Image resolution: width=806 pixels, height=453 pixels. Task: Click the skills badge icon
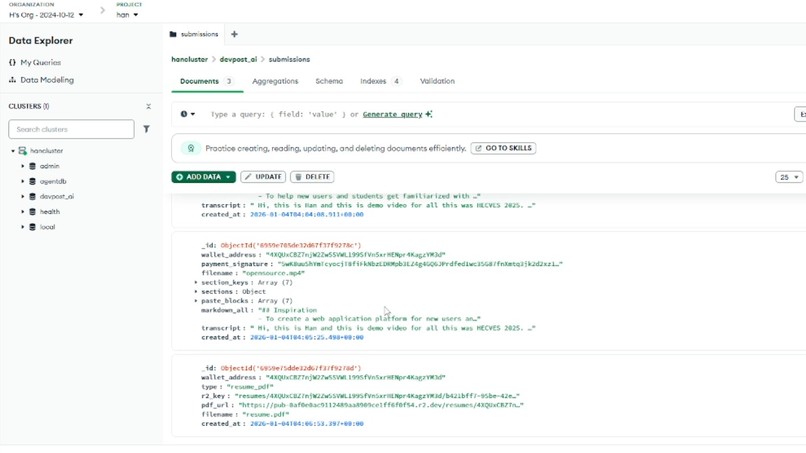(191, 148)
